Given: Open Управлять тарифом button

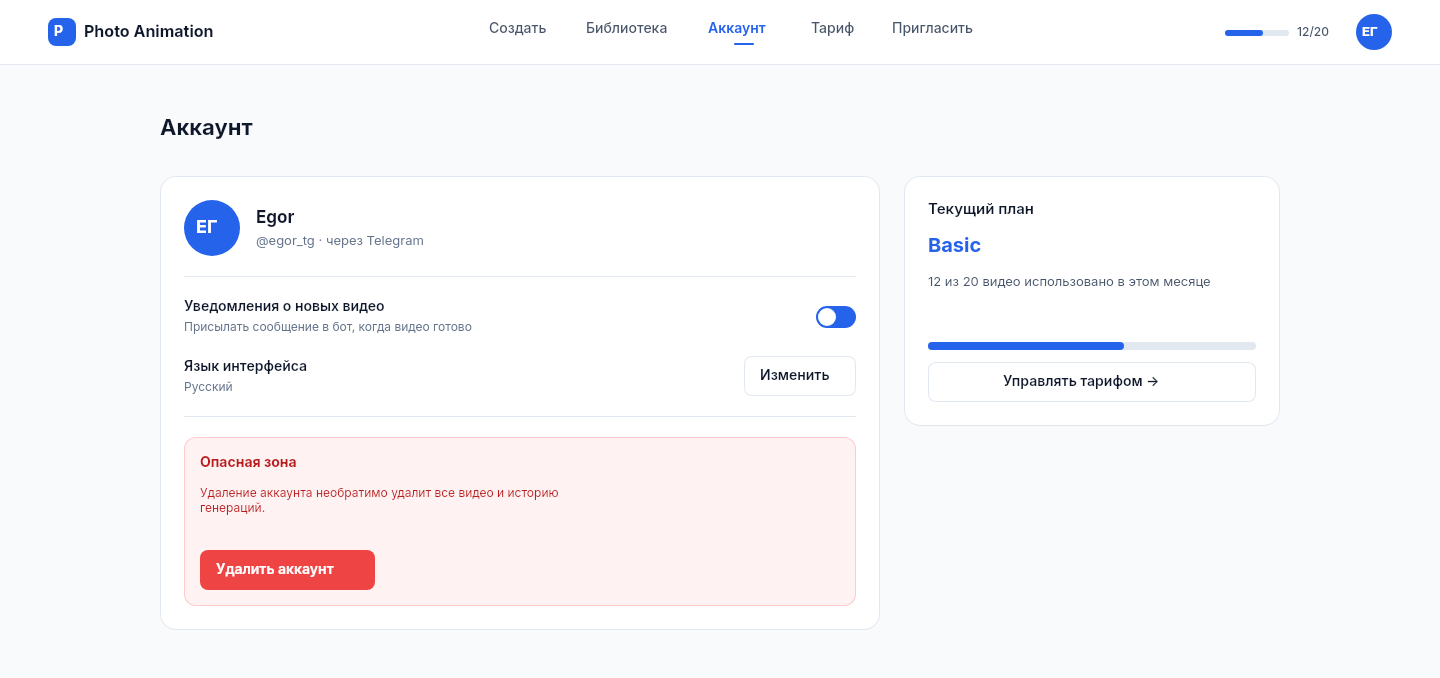Looking at the screenshot, I should [1092, 382].
